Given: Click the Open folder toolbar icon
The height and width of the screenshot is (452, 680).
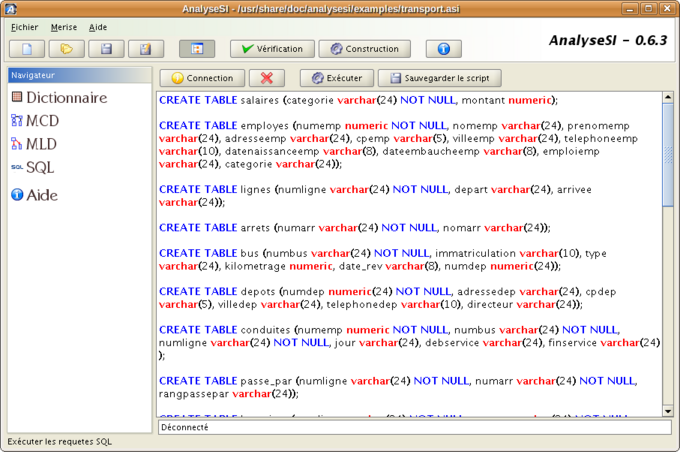Looking at the screenshot, I should (x=66, y=49).
